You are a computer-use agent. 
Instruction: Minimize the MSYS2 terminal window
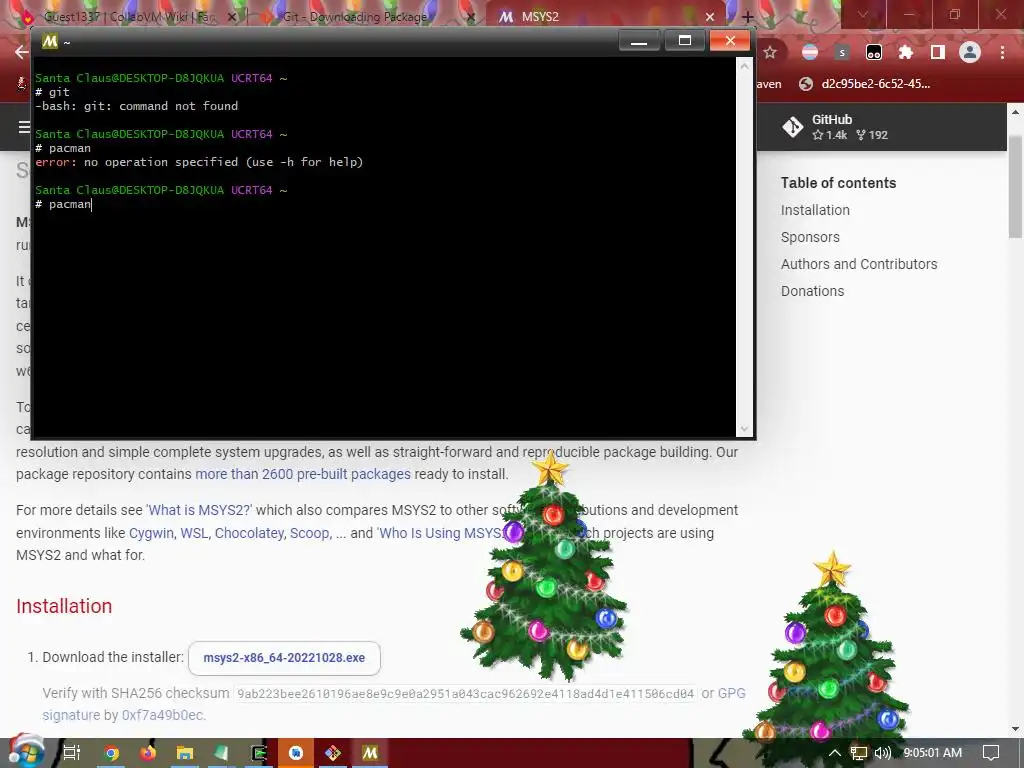pyautogui.click(x=639, y=41)
